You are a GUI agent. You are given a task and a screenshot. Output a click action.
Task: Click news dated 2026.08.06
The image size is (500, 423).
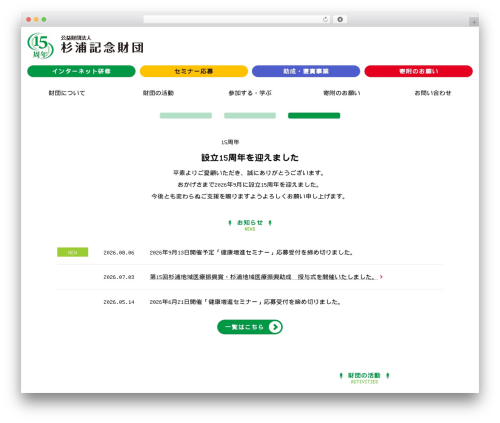(x=251, y=253)
